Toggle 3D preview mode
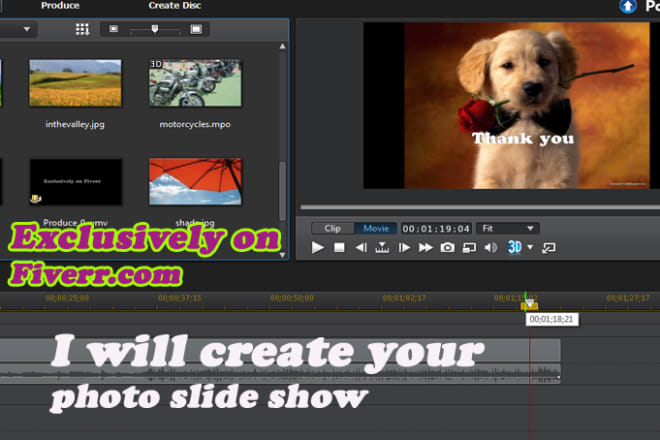The width and height of the screenshot is (660, 440). 514,247
